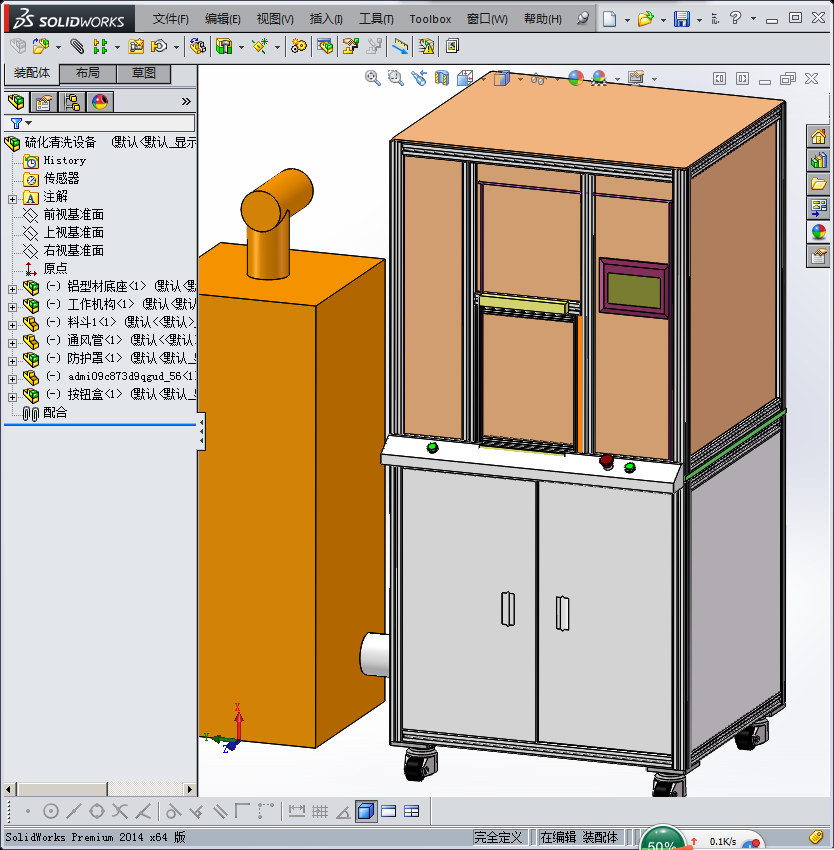Expand the 注解 annotations folder
The image size is (834, 850).
pos(12,197)
